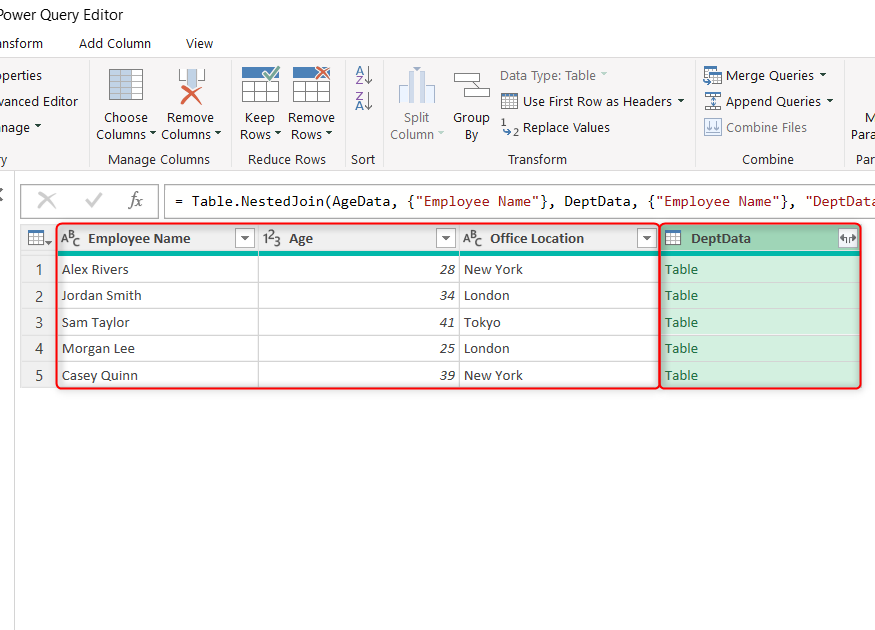Expand the Append Queries dropdown arrow
Image resolution: width=875 pixels, height=630 pixels.
point(830,101)
